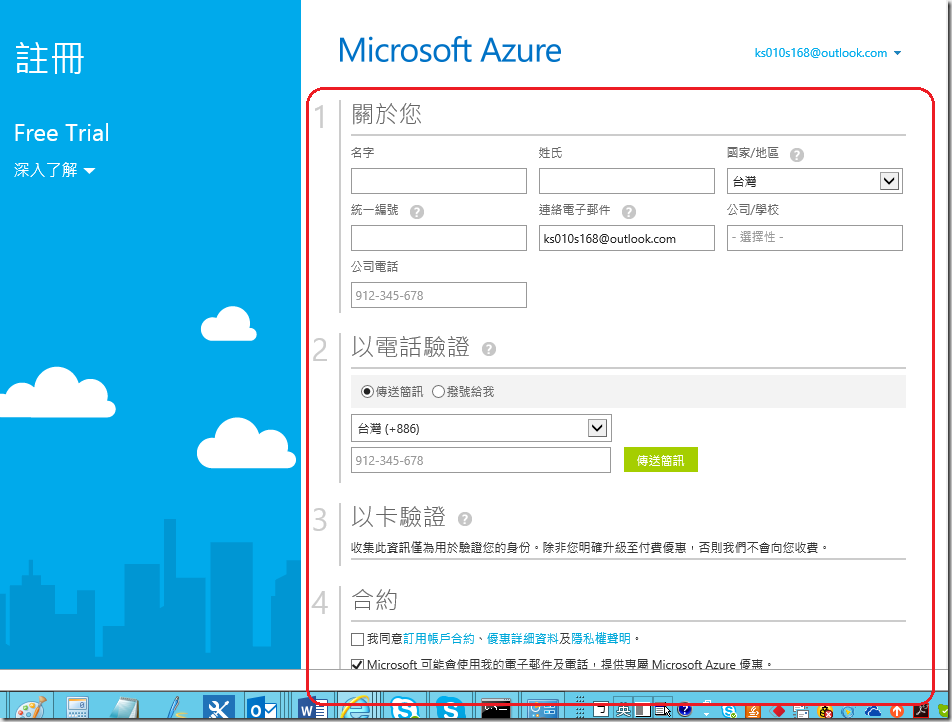Viewport: 952px width, 722px height.
Task: Click the 名字 input field
Action: 438,181
